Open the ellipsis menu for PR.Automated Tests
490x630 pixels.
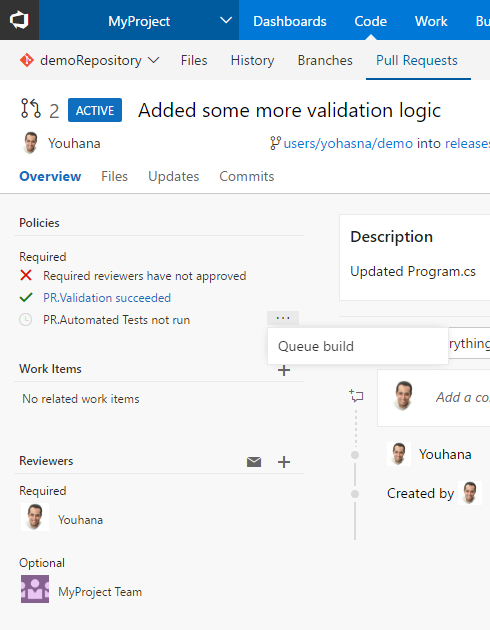click(x=283, y=318)
